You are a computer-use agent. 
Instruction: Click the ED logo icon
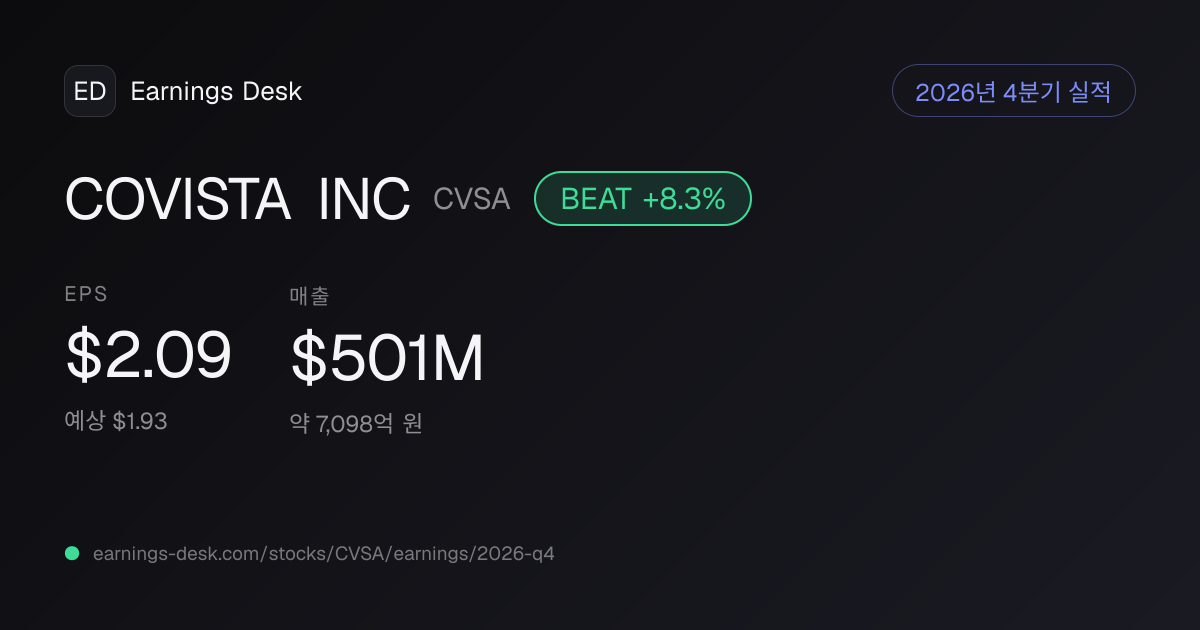pos(90,91)
